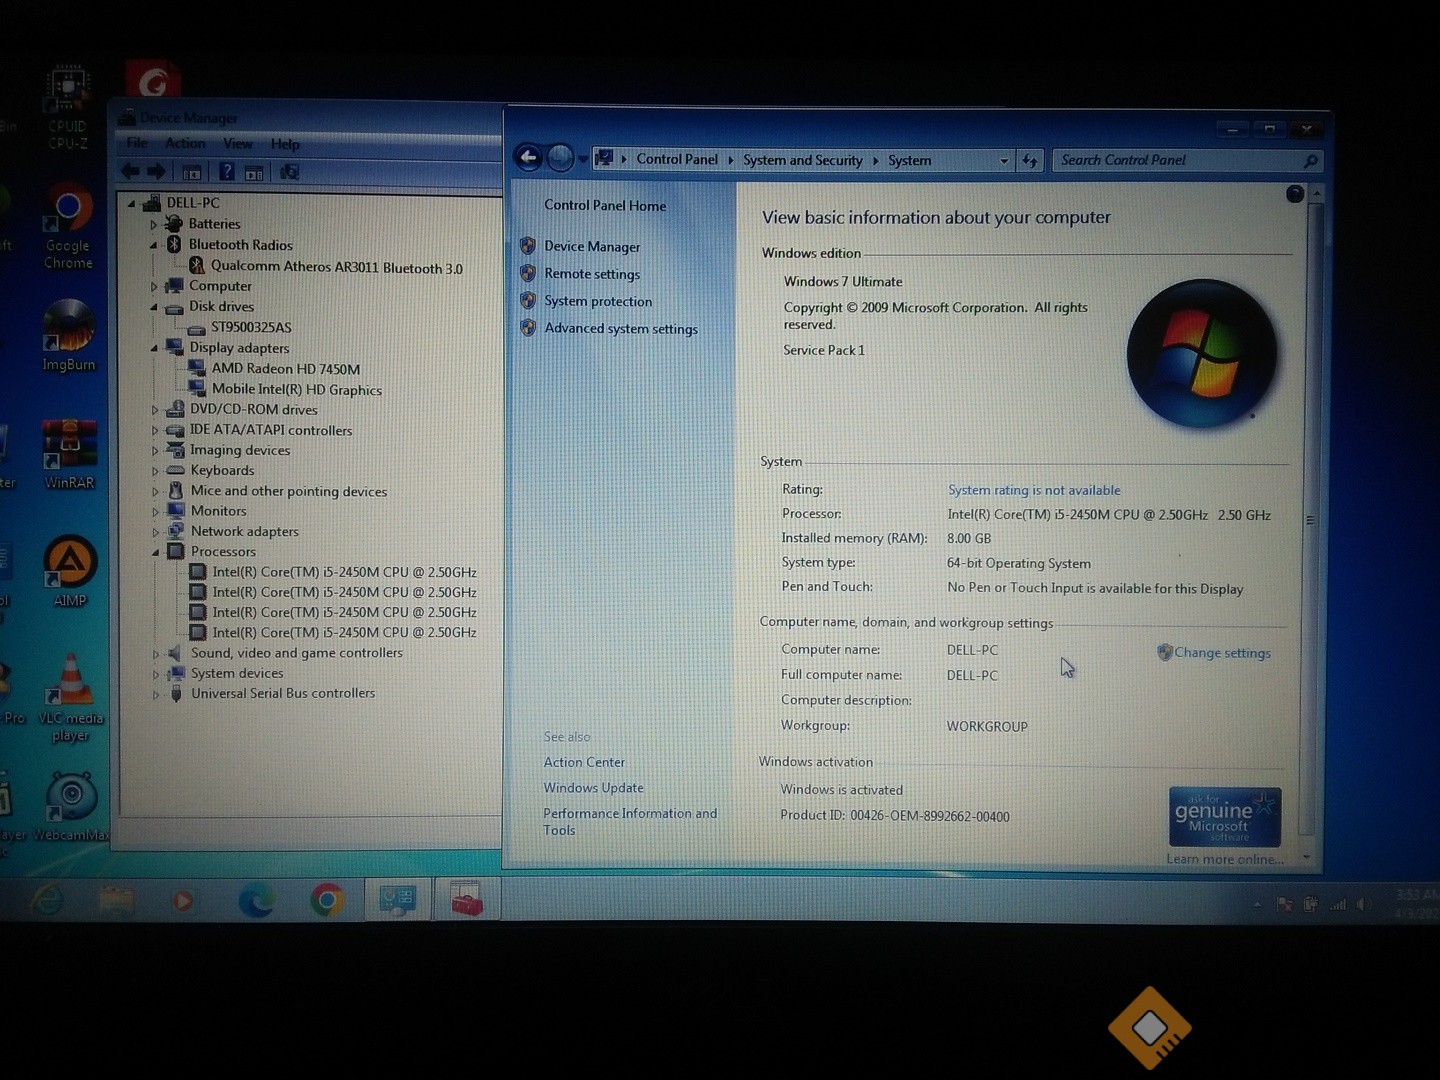Click the Back button in Control Panel
1440x1080 pixels.
pos(528,157)
